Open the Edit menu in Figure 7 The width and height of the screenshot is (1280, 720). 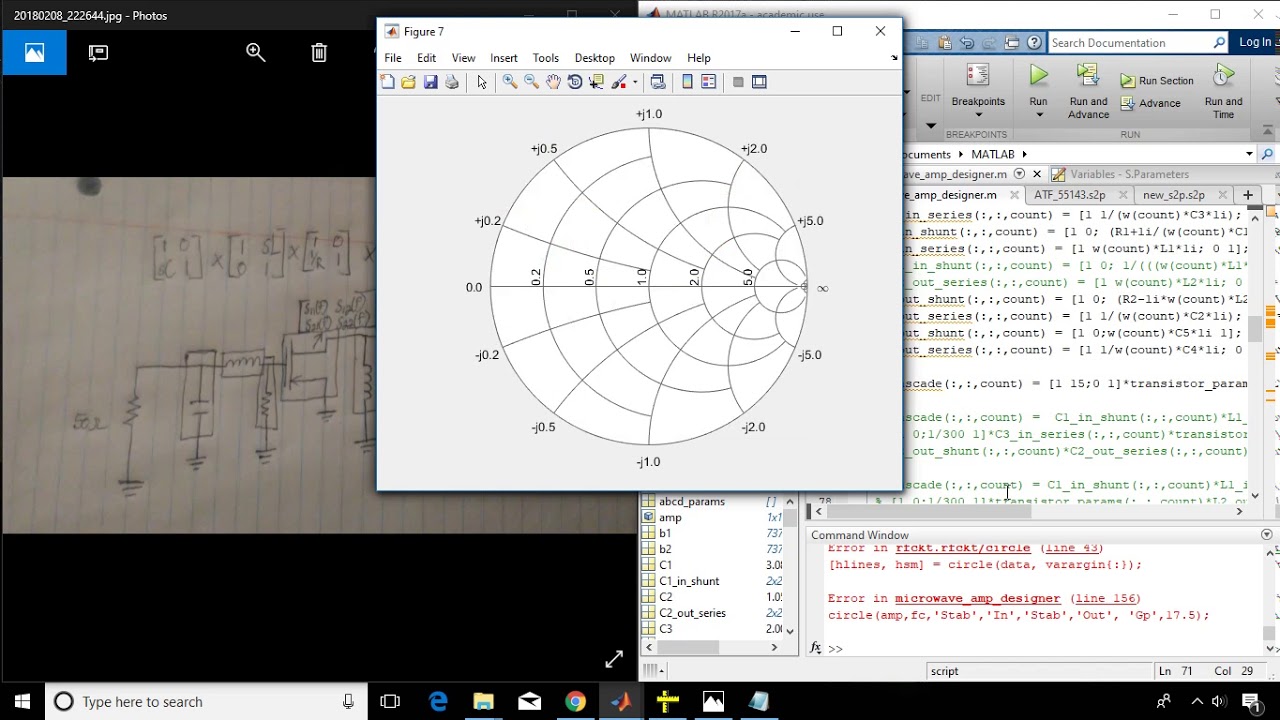click(x=426, y=58)
